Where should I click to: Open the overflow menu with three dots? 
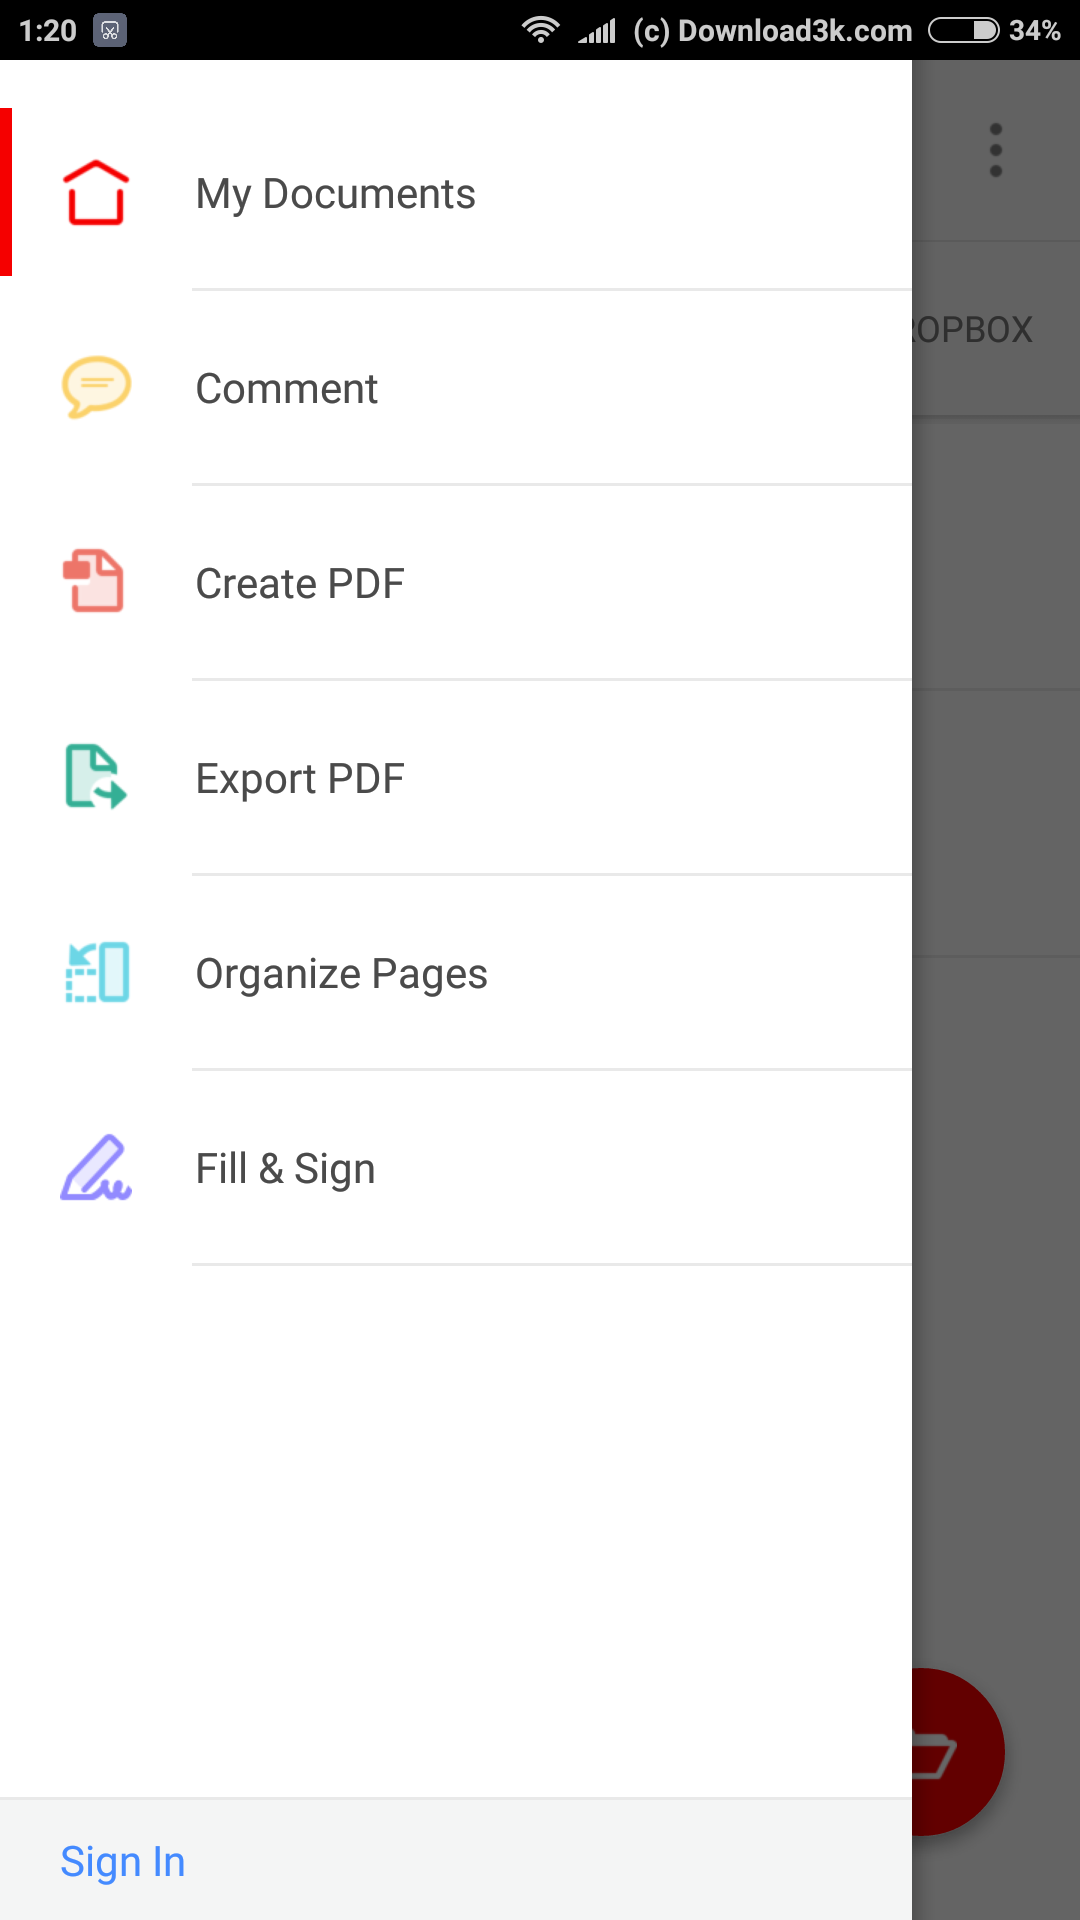pyautogui.click(x=996, y=148)
